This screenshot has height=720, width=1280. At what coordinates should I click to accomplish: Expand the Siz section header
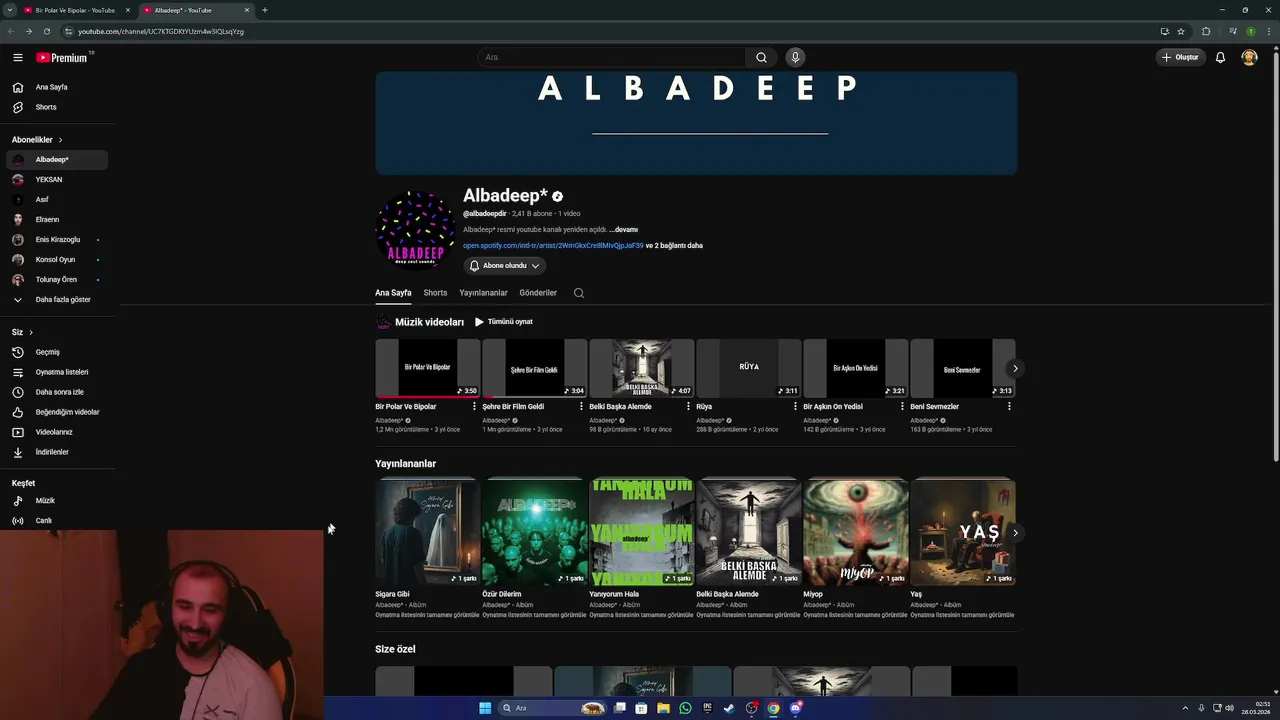[22, 332]
